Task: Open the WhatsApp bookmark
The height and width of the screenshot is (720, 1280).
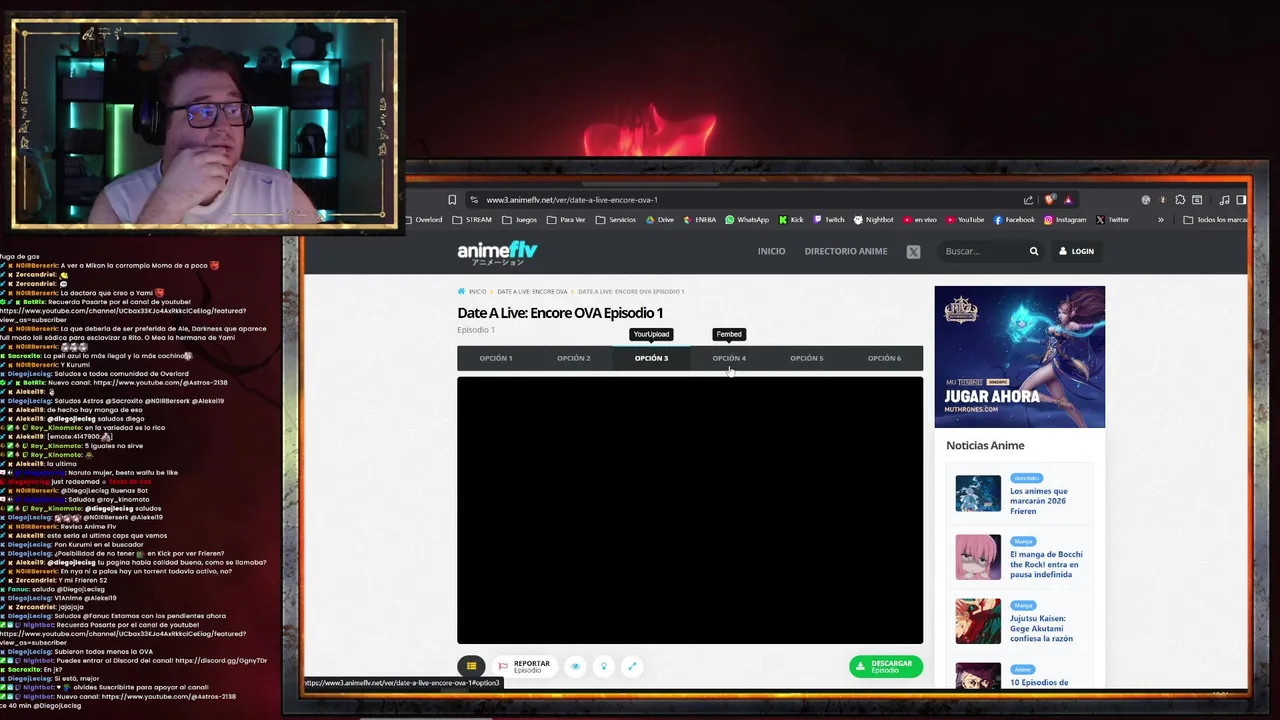Action: pyautogui.click(x=747, y=220)
